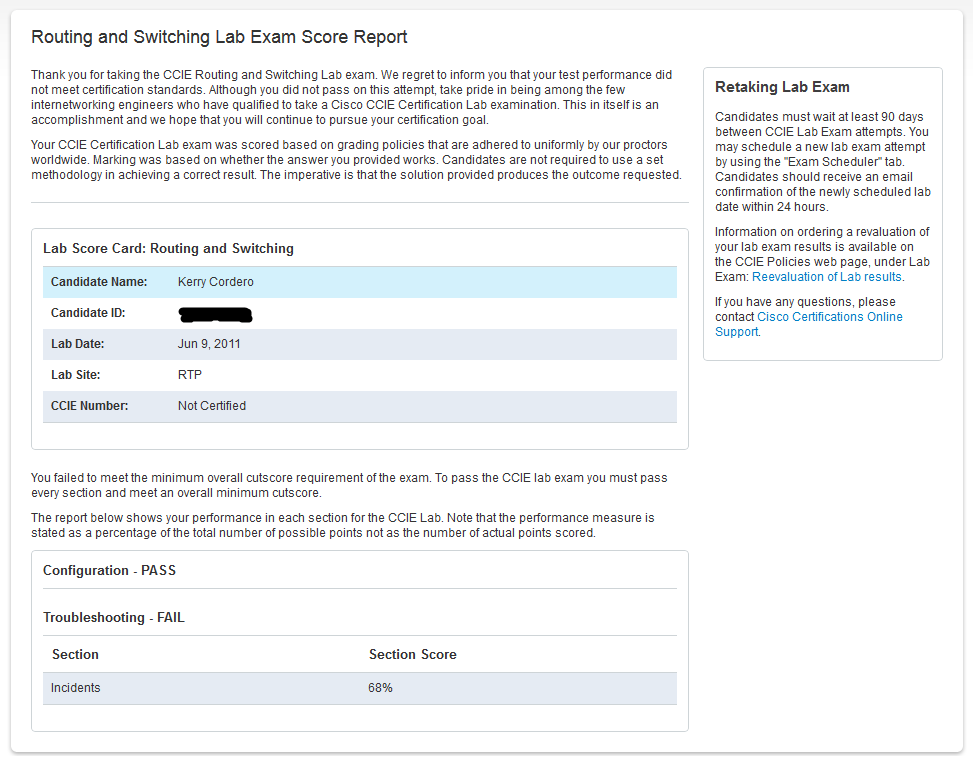Click the 68% section score value

[x=380, y=688]
